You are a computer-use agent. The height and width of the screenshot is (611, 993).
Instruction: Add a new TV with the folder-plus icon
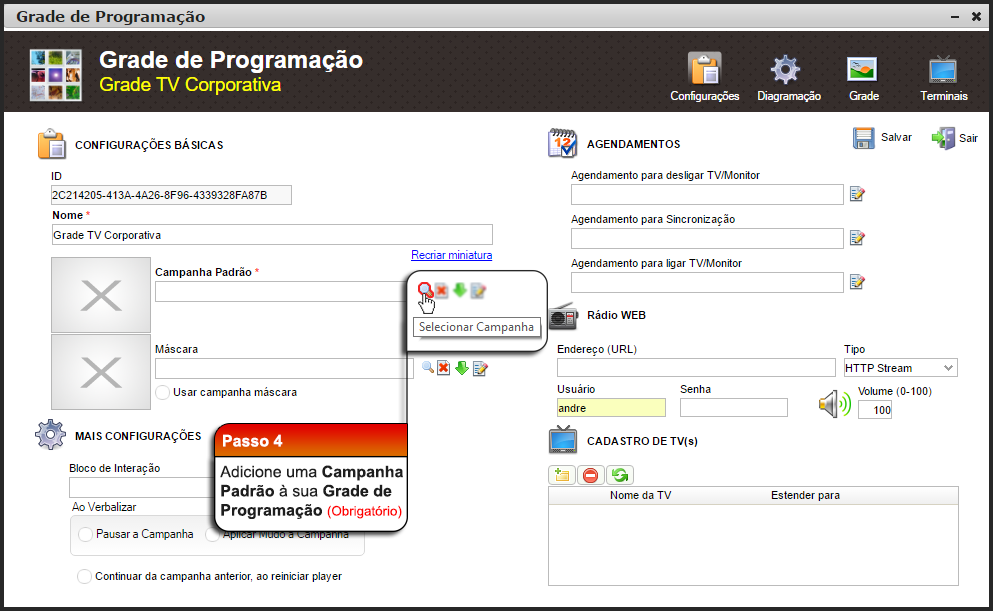point(561,475)
